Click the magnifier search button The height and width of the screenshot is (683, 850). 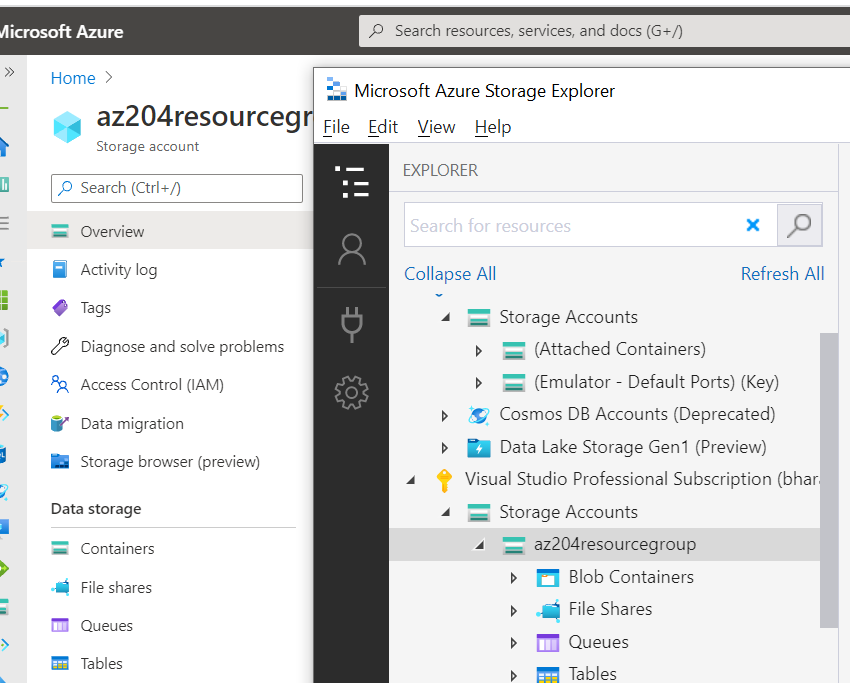pos(799,225)
